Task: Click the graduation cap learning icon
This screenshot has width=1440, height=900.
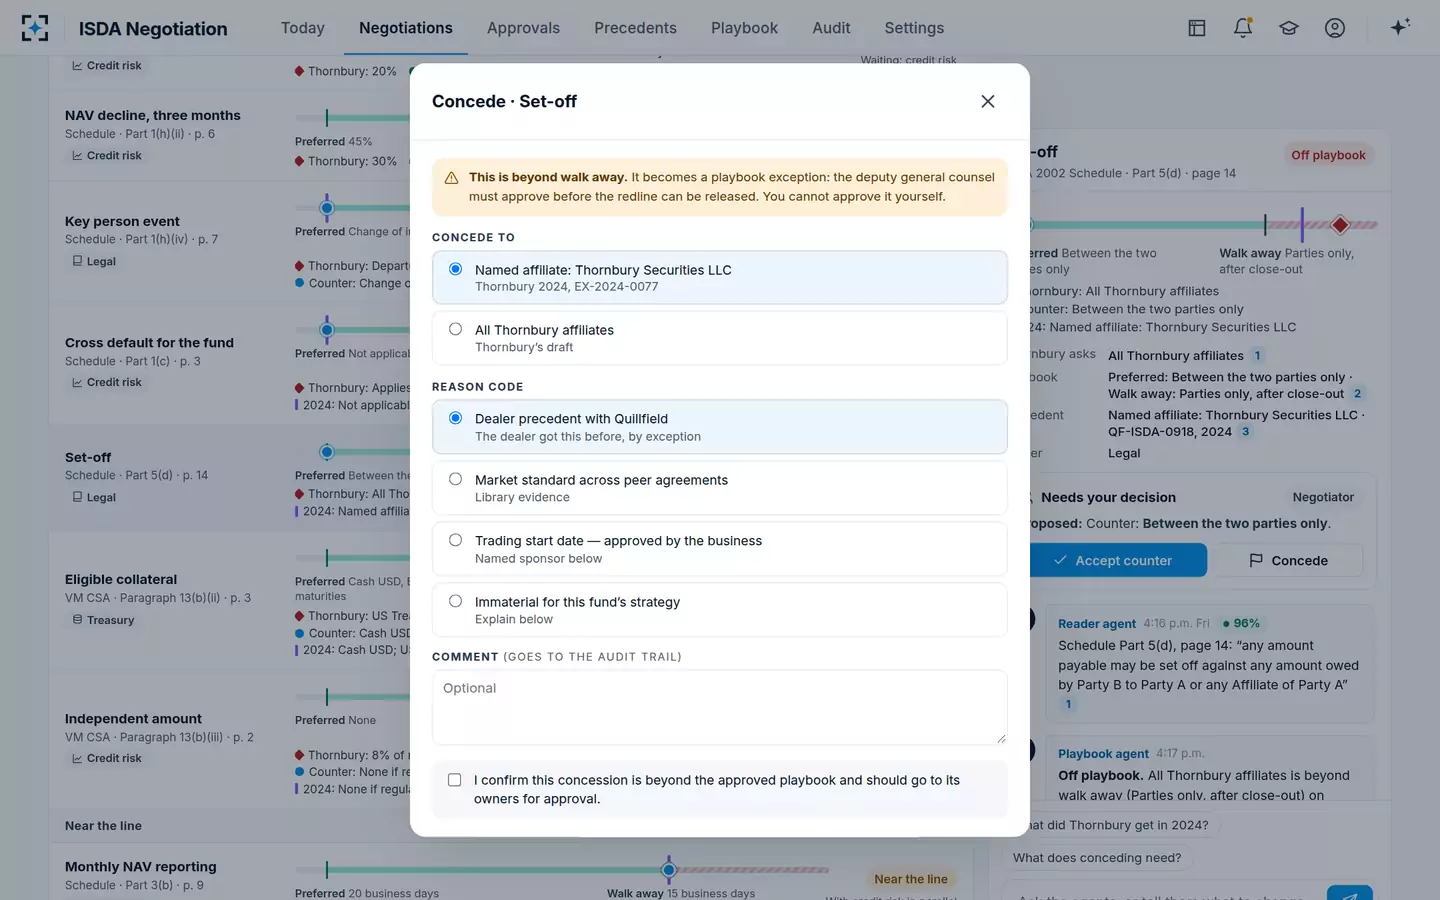Action: [1289, 28]
